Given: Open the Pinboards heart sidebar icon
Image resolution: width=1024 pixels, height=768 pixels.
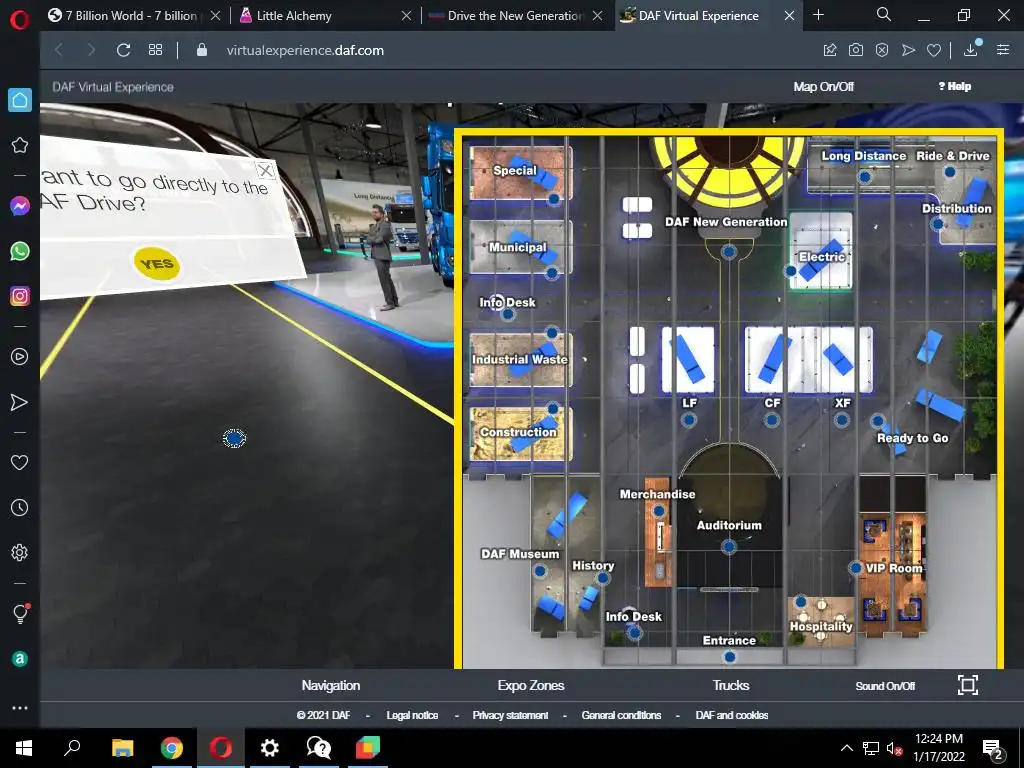Looking at the screenshot, I should (20, 462).
